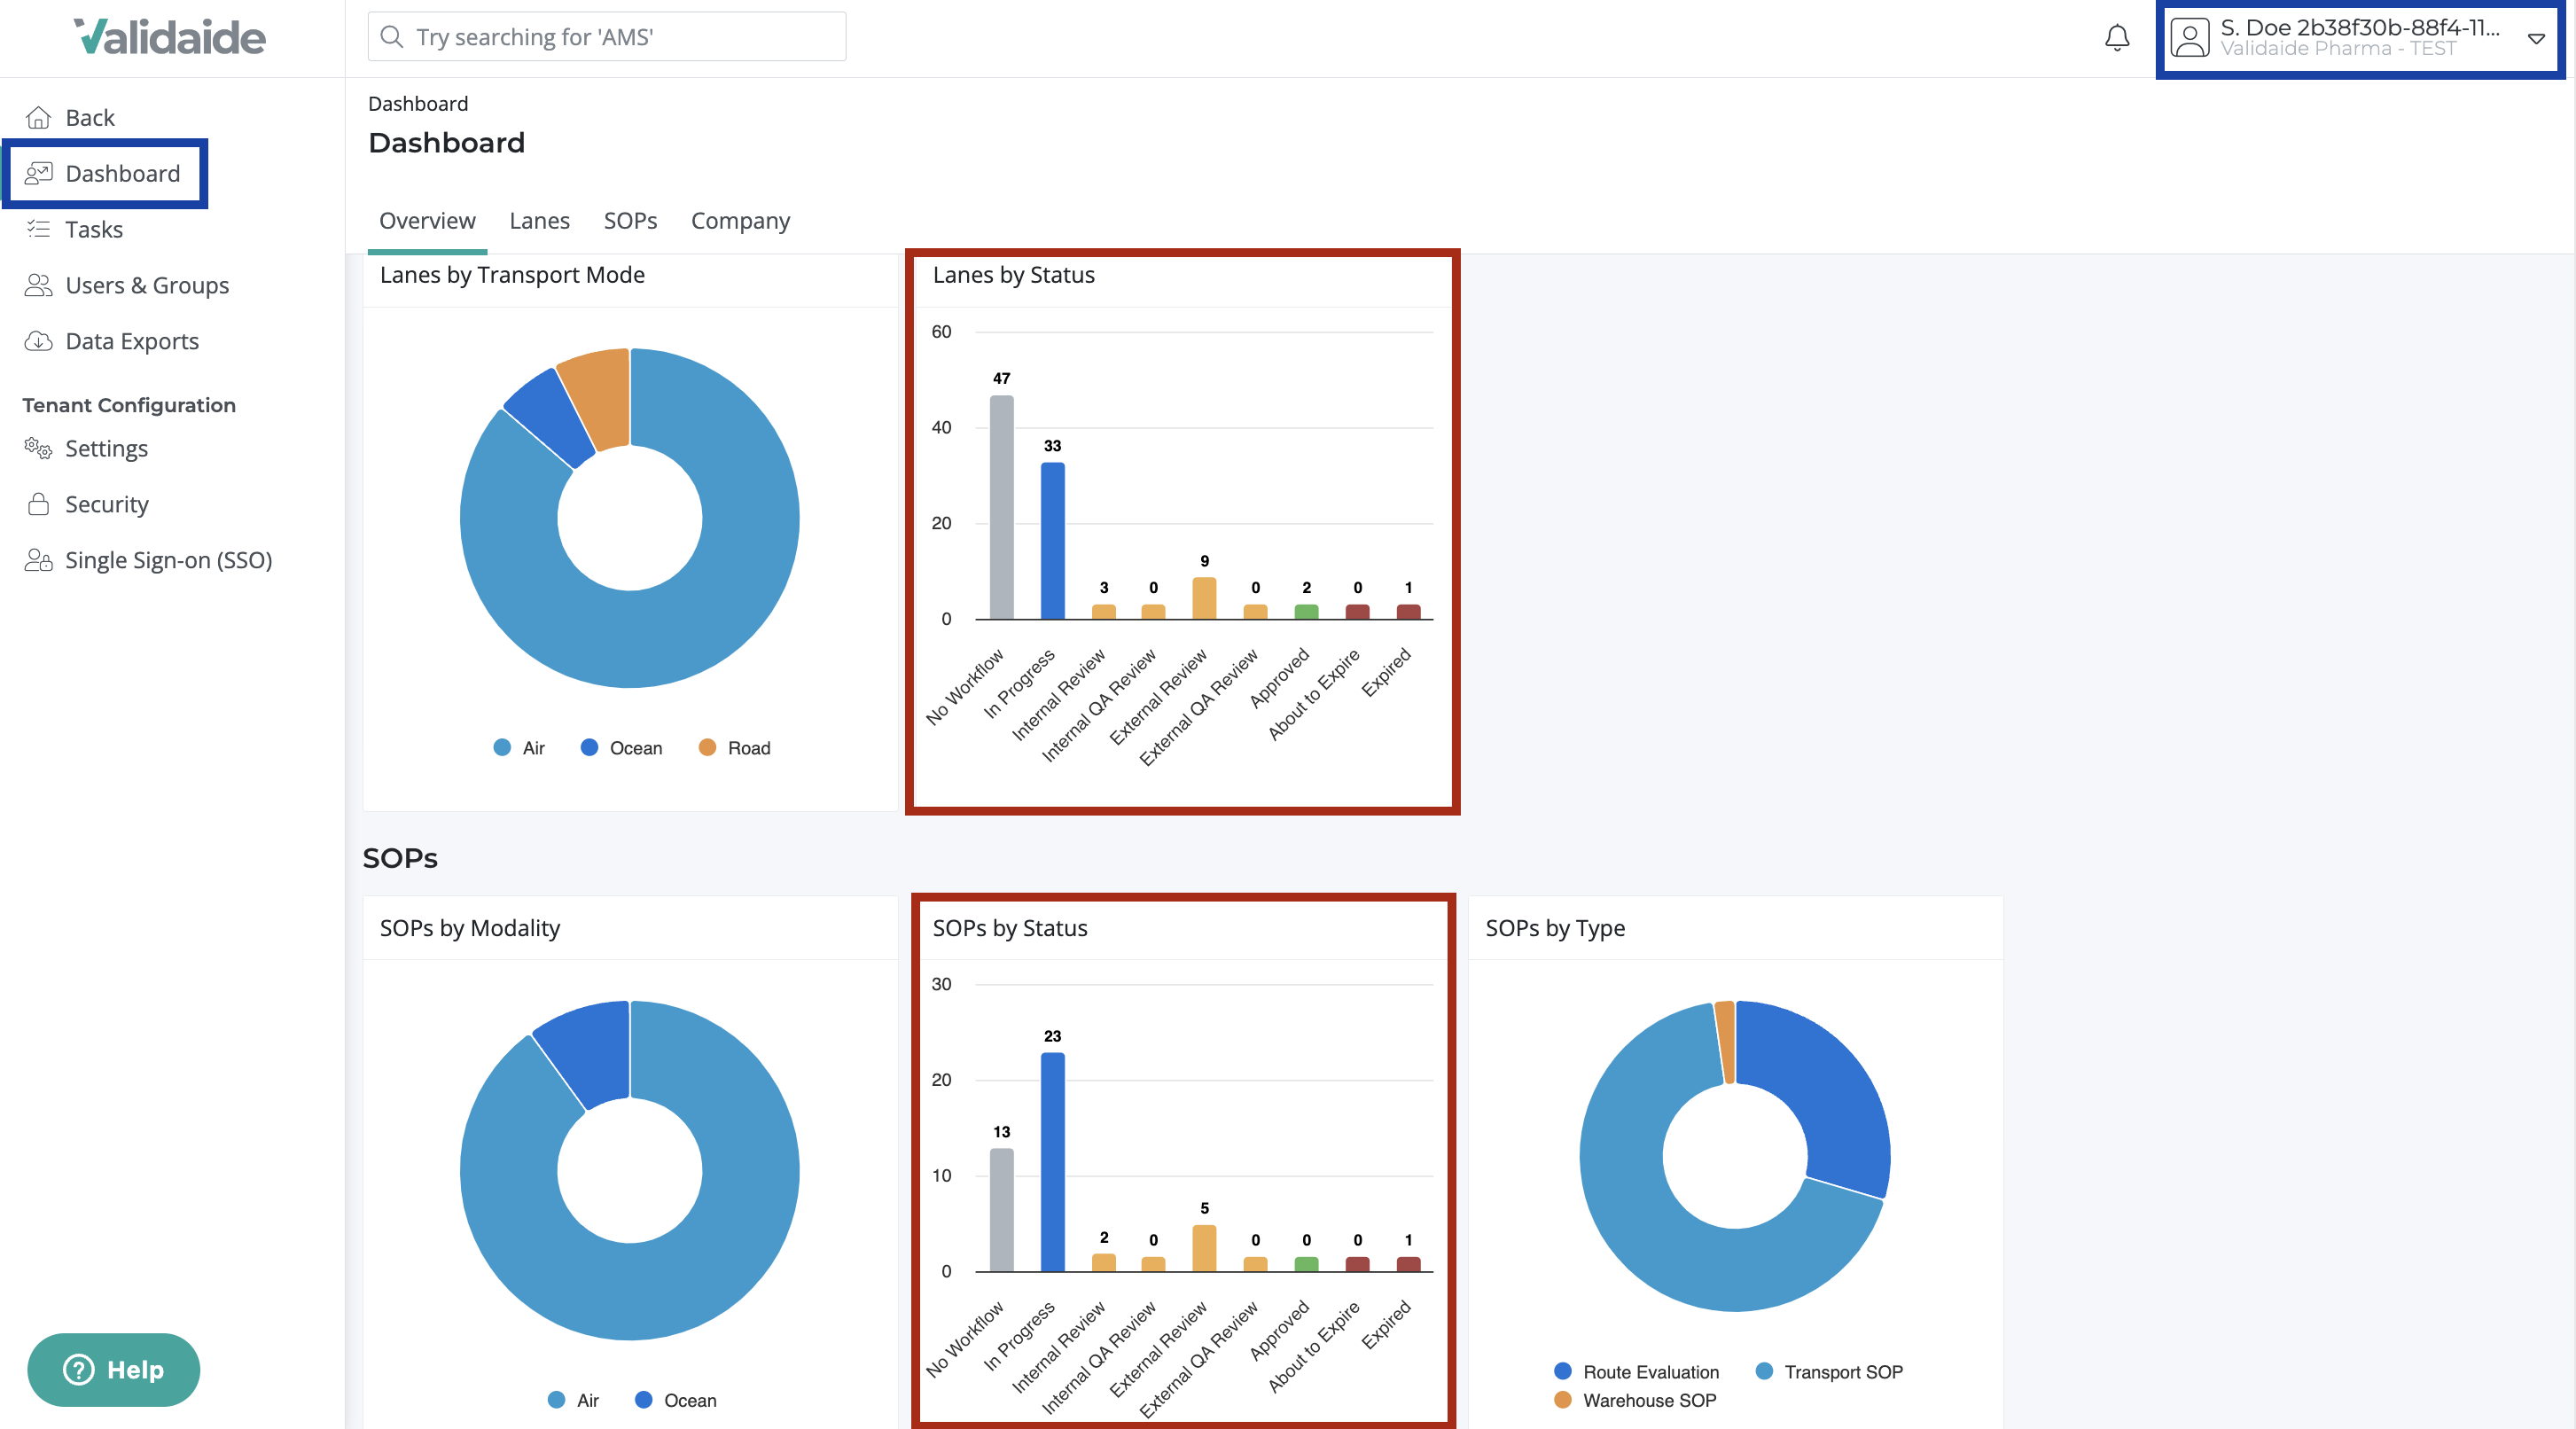Click the Users & Groups icon
This screenshot has height=1429, width=2576.
(38, 285)
